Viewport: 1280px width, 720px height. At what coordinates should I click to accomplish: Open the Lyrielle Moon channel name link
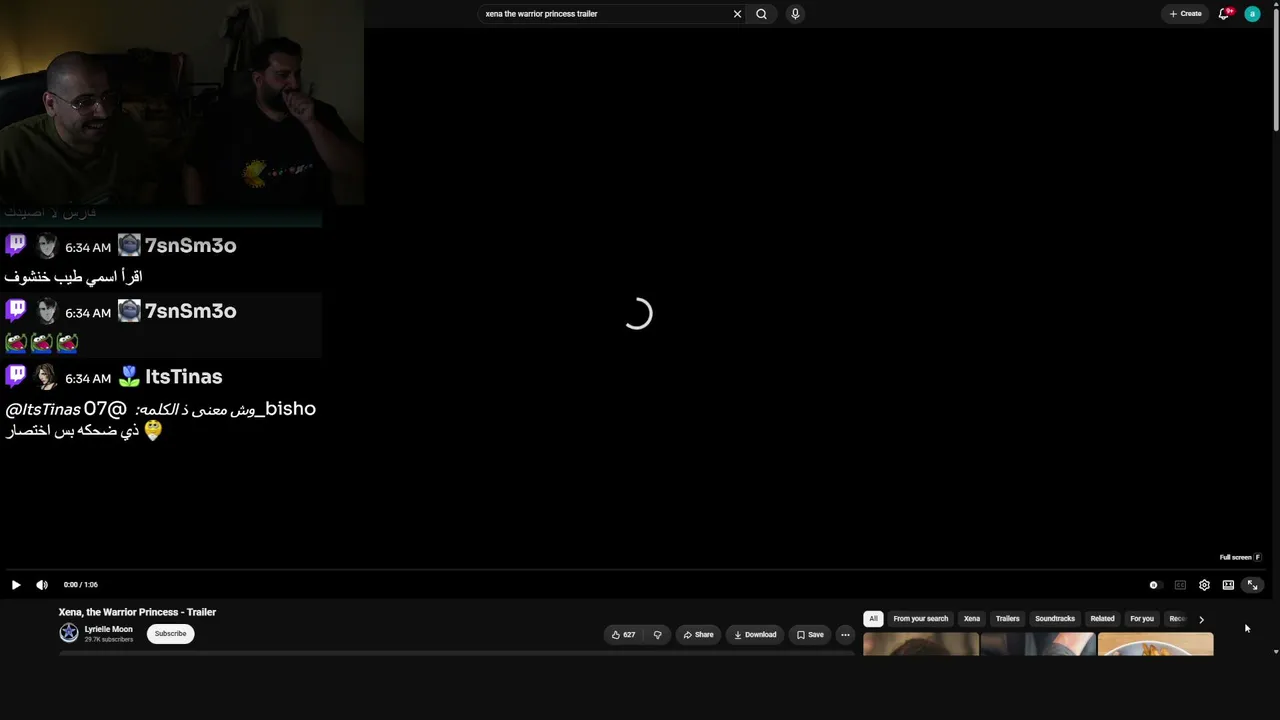(108, 630)
